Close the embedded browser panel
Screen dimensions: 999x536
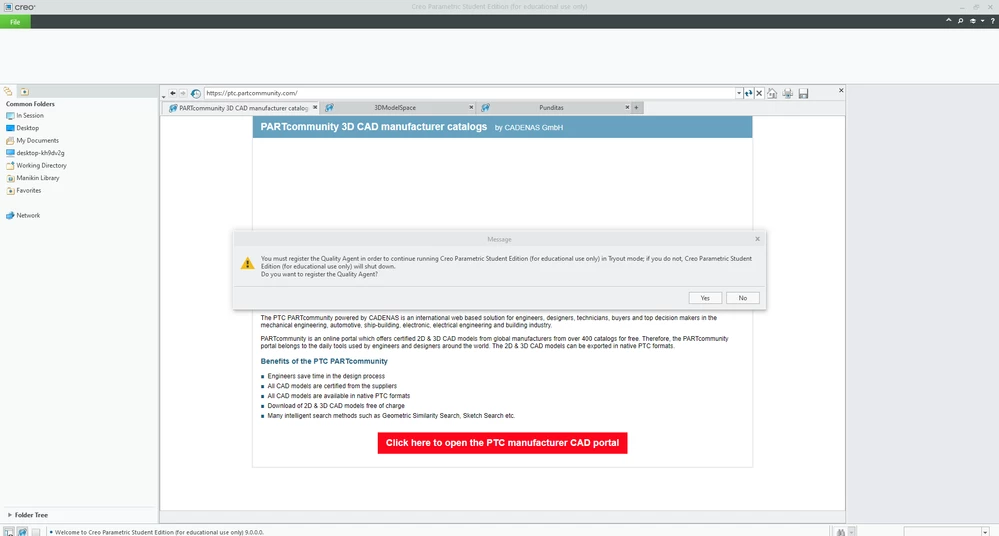(841, 91)
